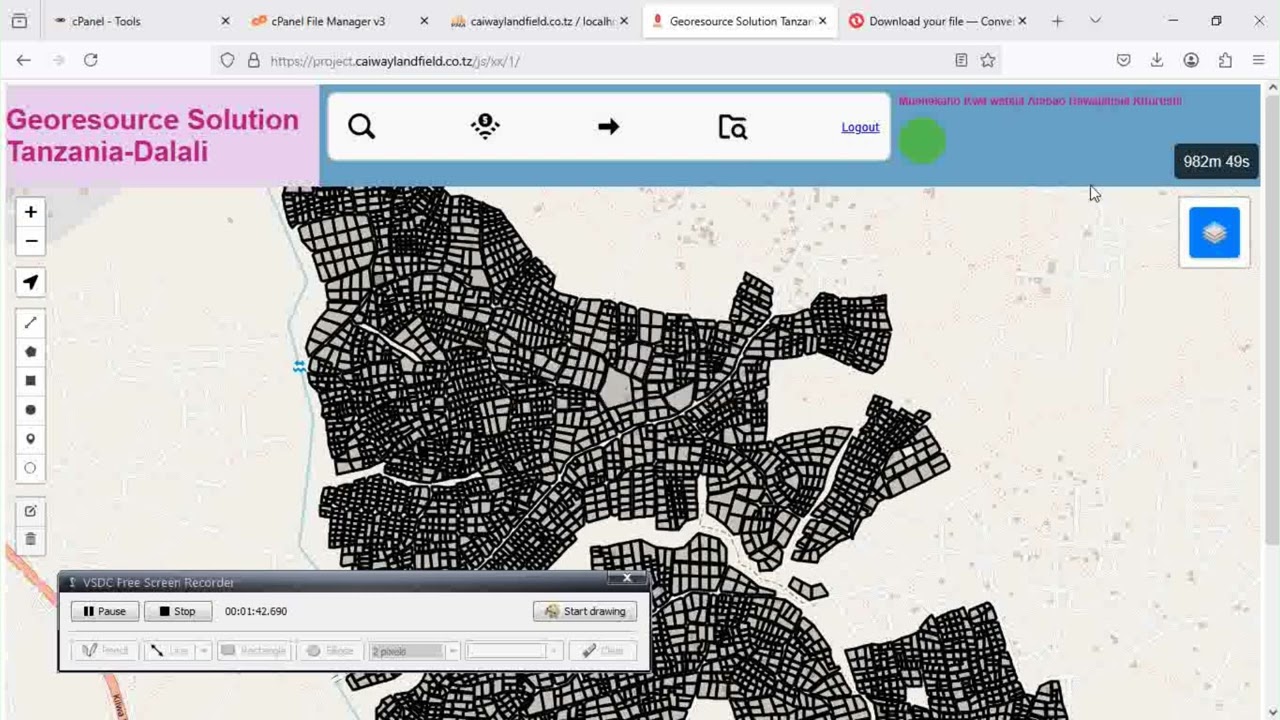
Task: Close the VSDC Free Screen Recorder window
Action: pos(627,578)
